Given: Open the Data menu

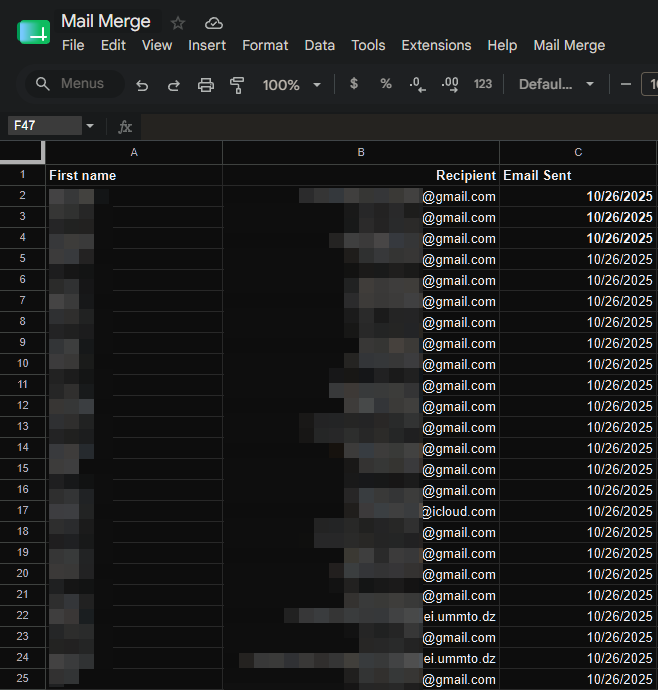Looking at the screenshot, I should tap(320, 45).
